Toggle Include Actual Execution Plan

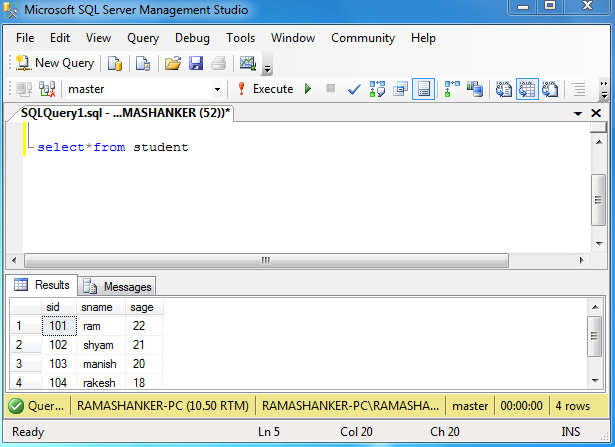point(452,89)
